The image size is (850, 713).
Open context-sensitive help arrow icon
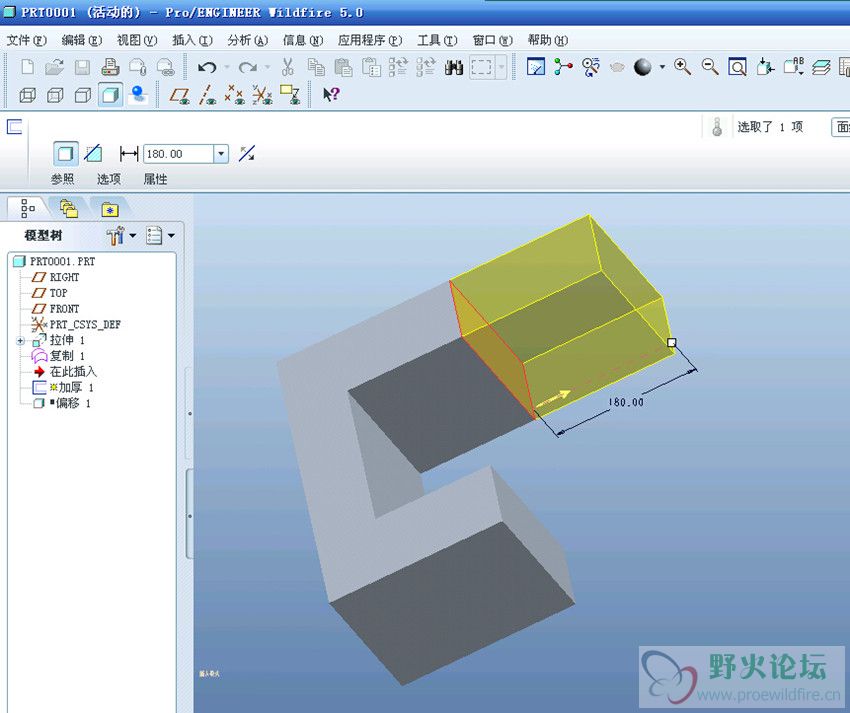pyautogui.click(x=331, y=95)
